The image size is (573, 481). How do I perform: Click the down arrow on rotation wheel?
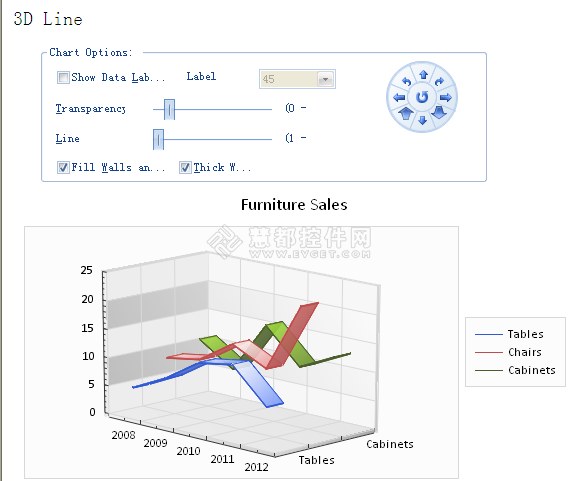point(423,120)
